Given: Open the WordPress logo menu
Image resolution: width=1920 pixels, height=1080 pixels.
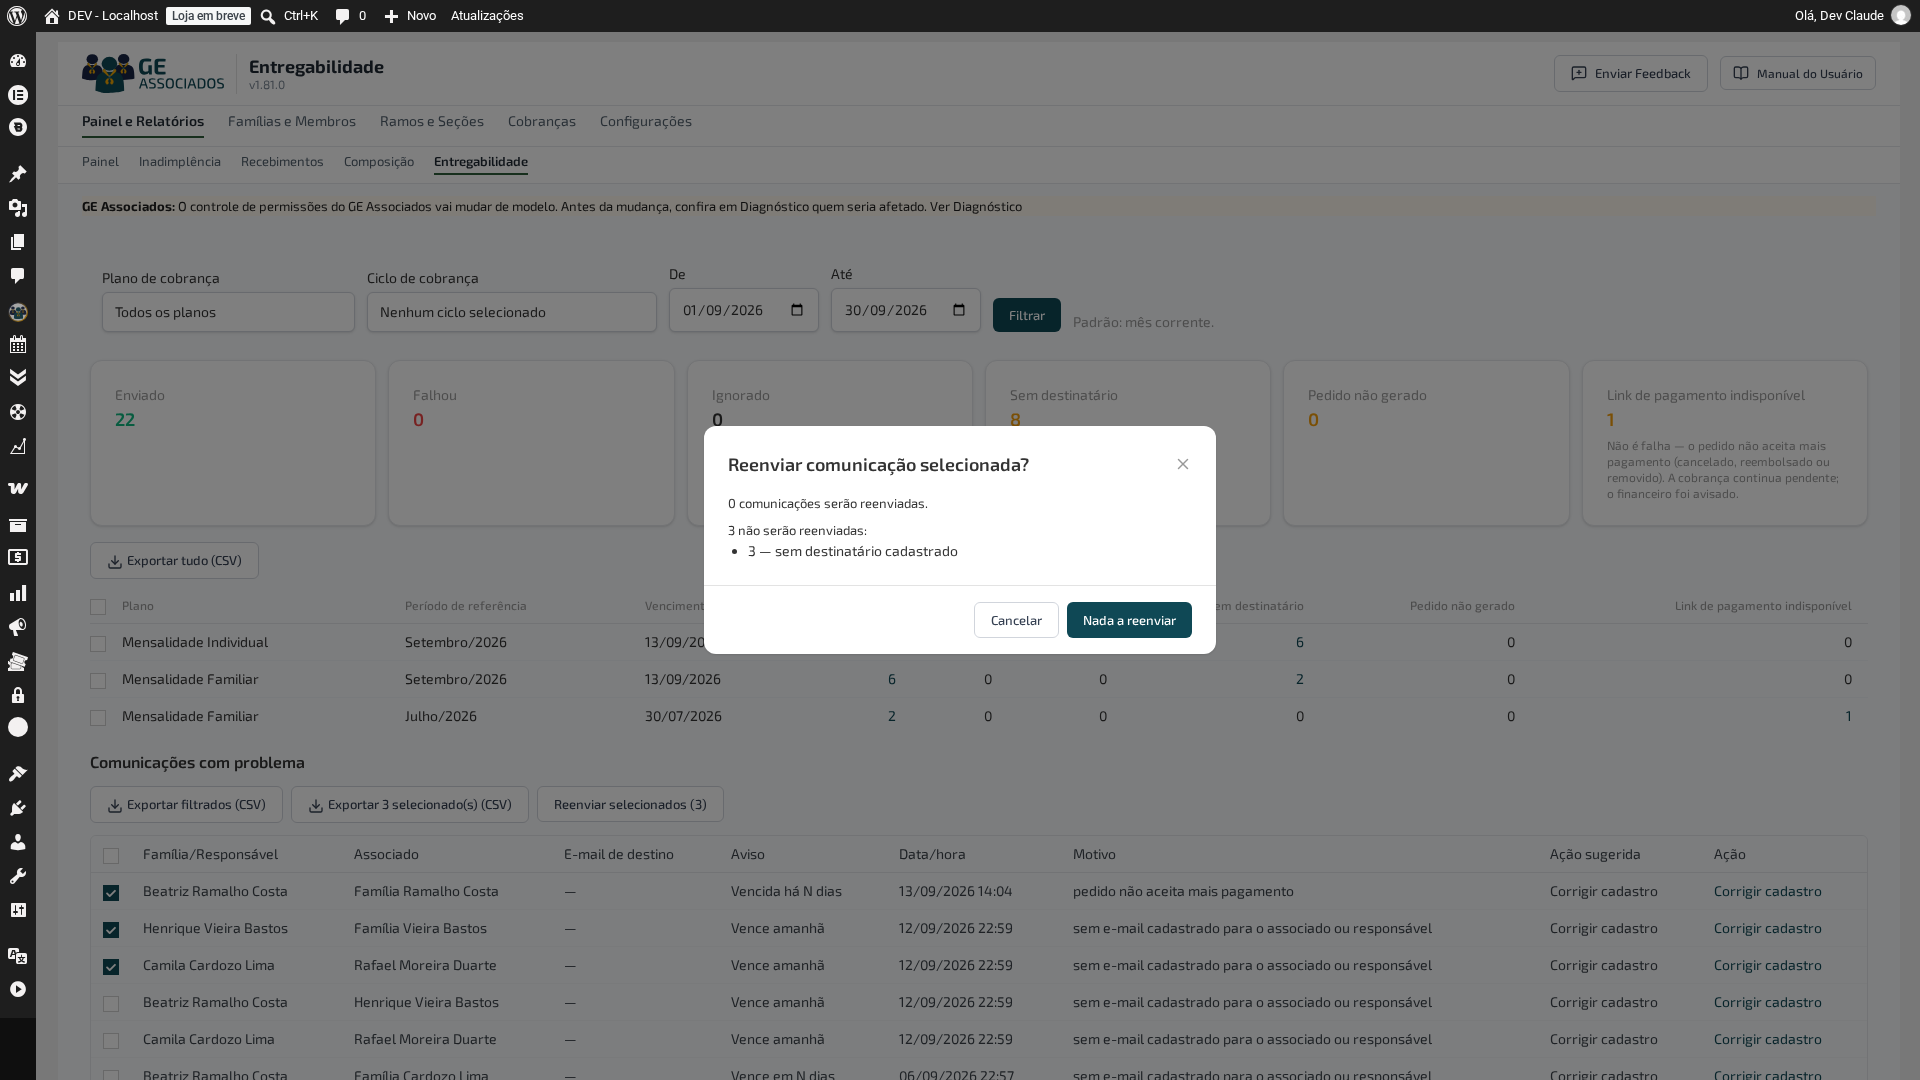Looking at the screenshot, I should pyautogui.click(x=17, y=16).
